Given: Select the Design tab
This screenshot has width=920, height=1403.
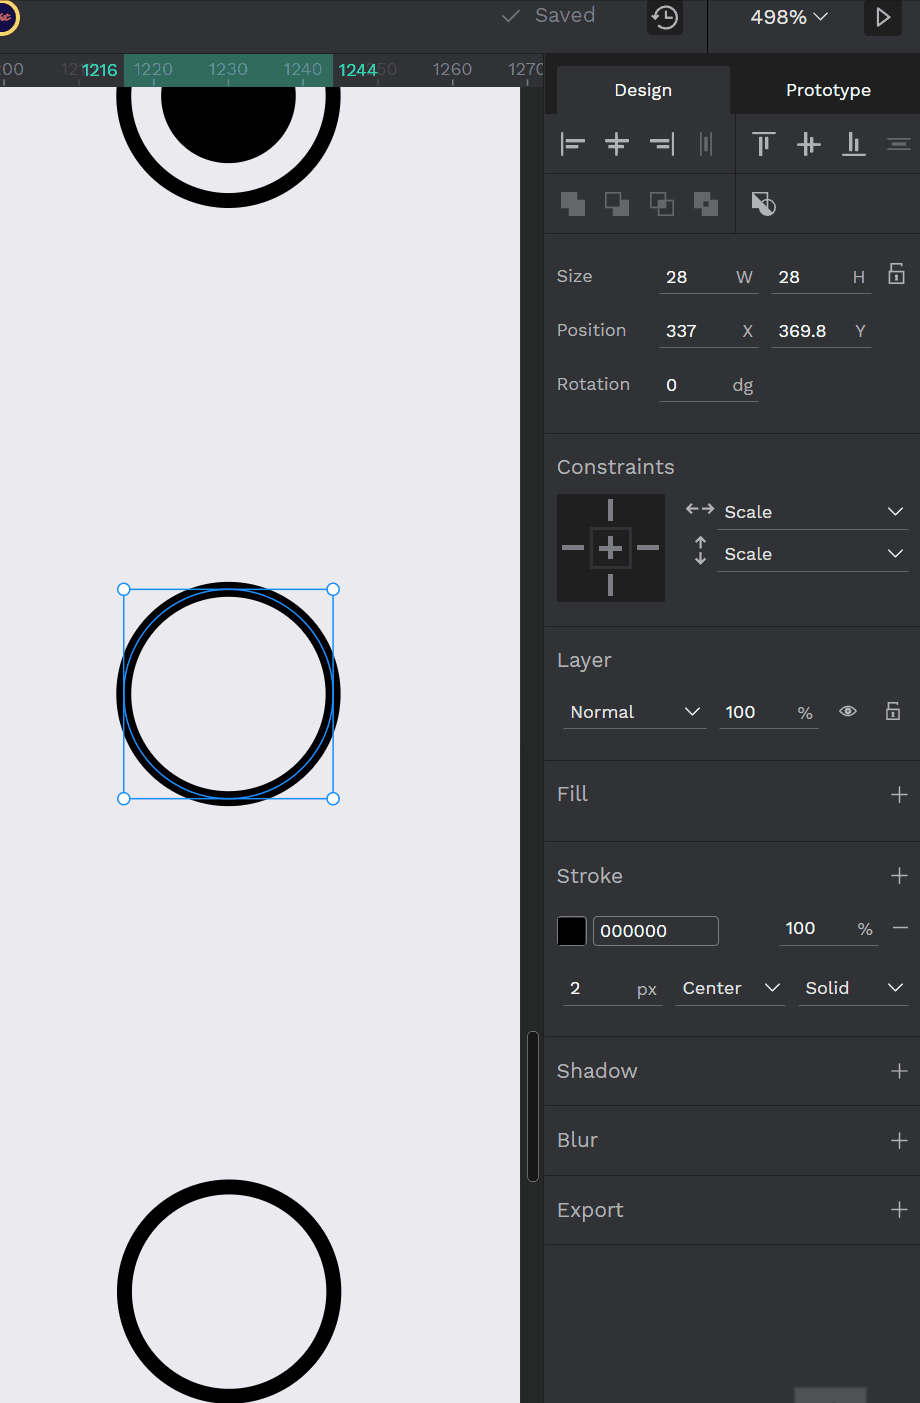Looking at the screenshot, I should coord(643,90).
